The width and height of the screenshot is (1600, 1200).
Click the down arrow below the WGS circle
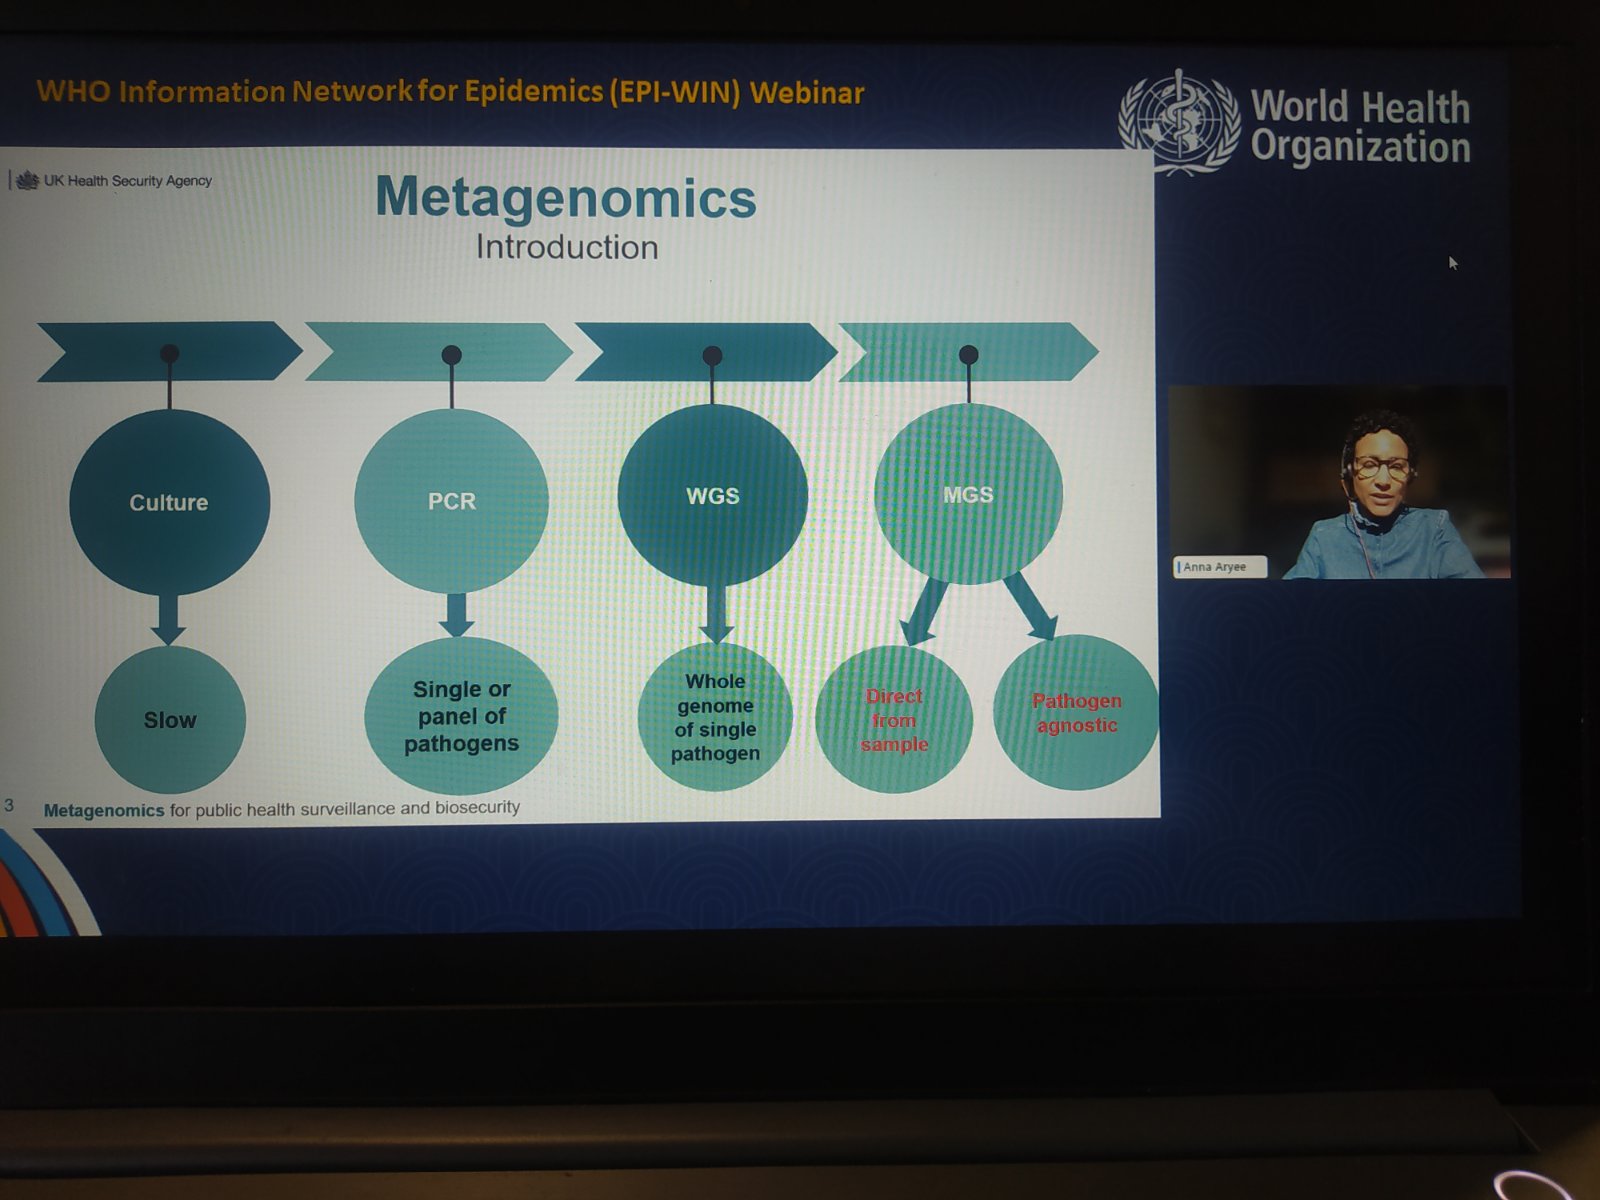pos(716,613)
